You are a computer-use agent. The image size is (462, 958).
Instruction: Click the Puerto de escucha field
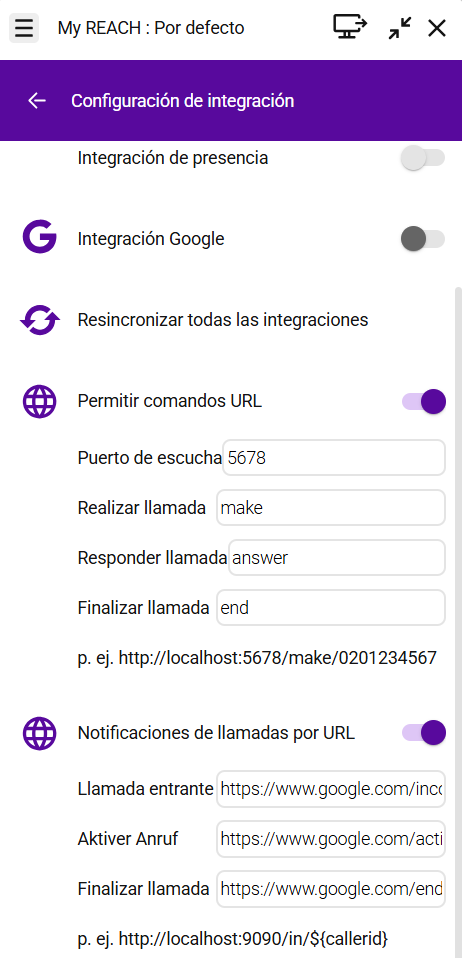[x=334, y=457]
